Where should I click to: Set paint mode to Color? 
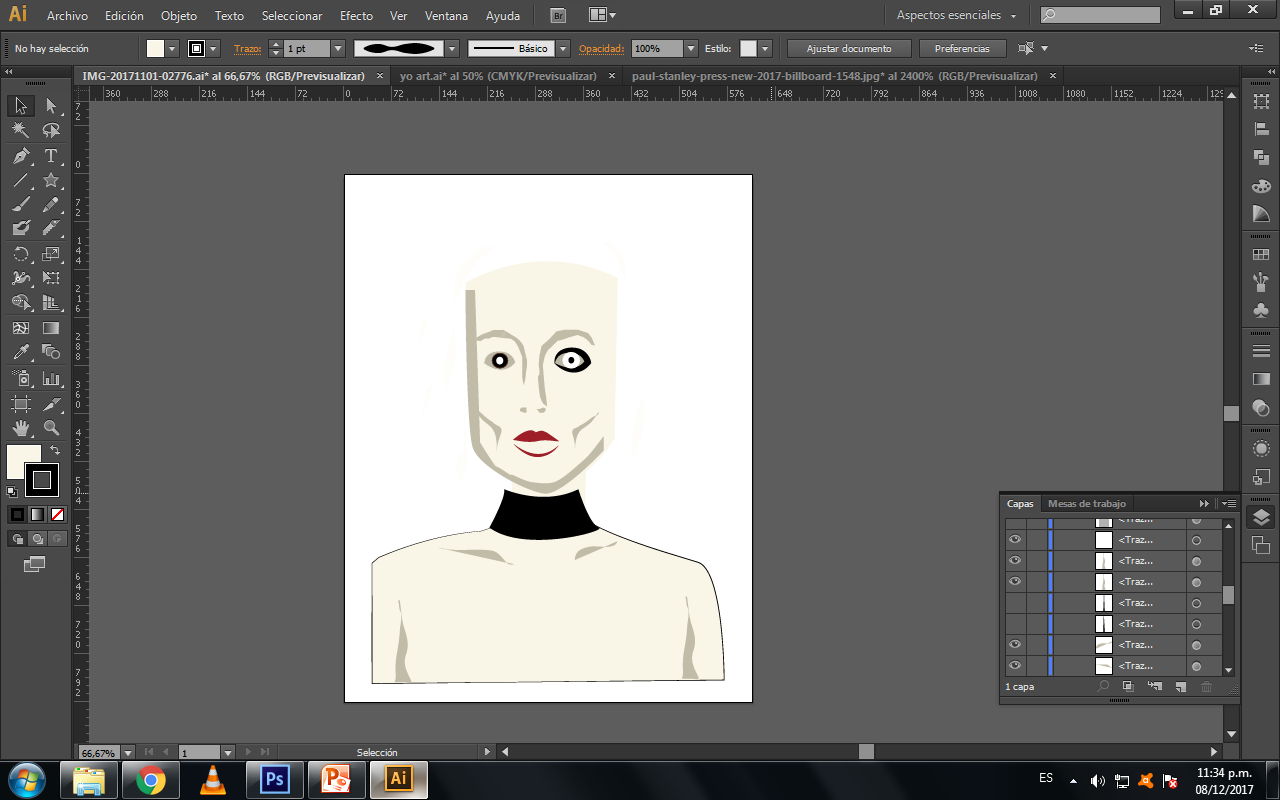[17, 514]
